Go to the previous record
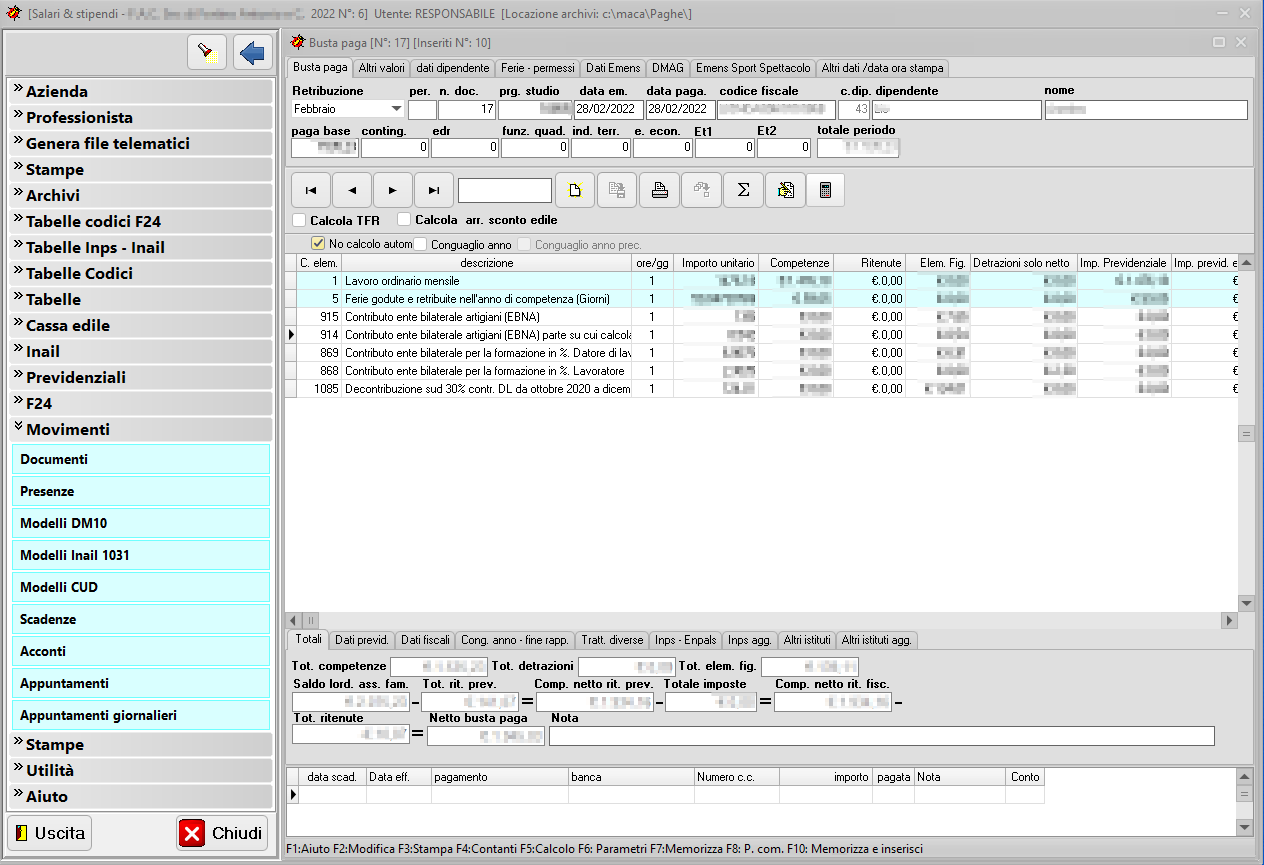Screen dimensions: 1264x865 tap(352, 190)
